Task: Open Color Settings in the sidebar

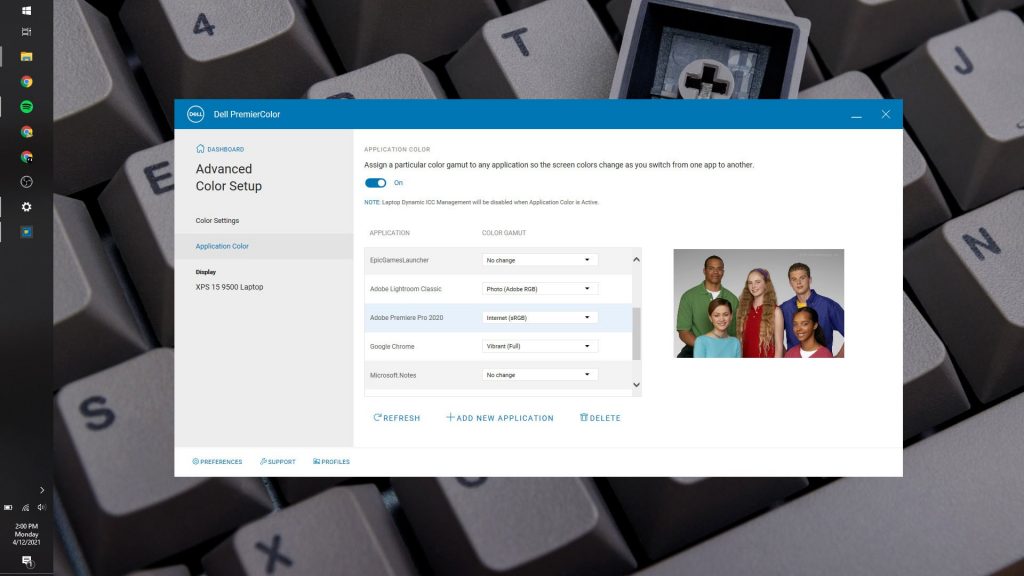Action: (x=217, y=221)
